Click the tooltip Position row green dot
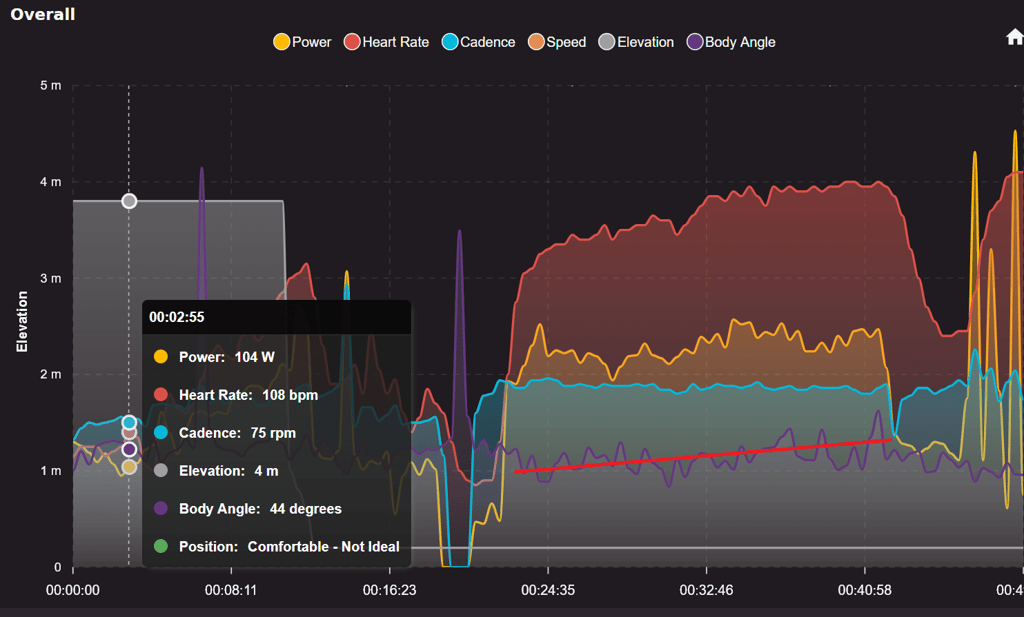The width and height of the screenshot is (1024, 617). [x=161, y=546]
